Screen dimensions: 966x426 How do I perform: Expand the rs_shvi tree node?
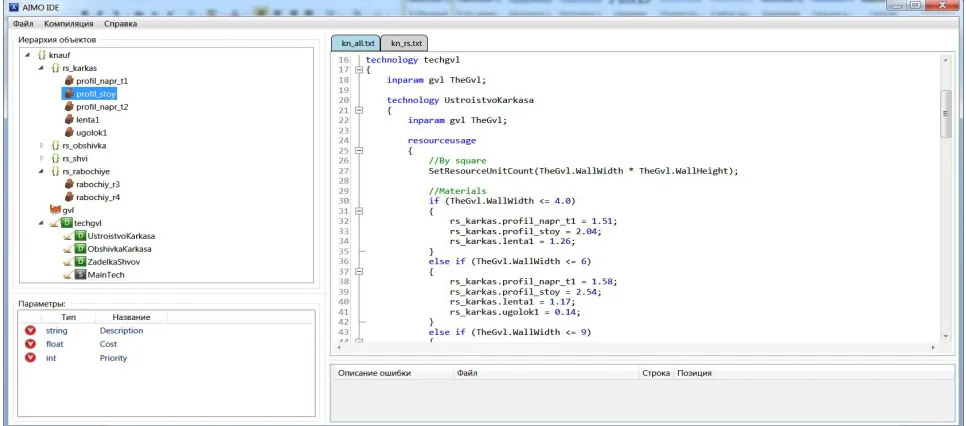[42, 158]
